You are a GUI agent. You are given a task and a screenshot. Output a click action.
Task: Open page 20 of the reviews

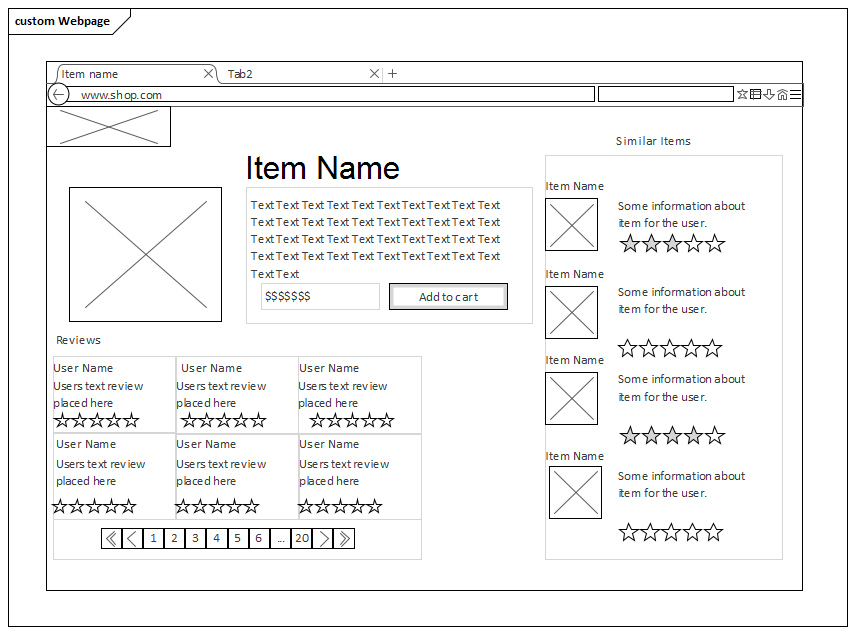tap(301, 538)
